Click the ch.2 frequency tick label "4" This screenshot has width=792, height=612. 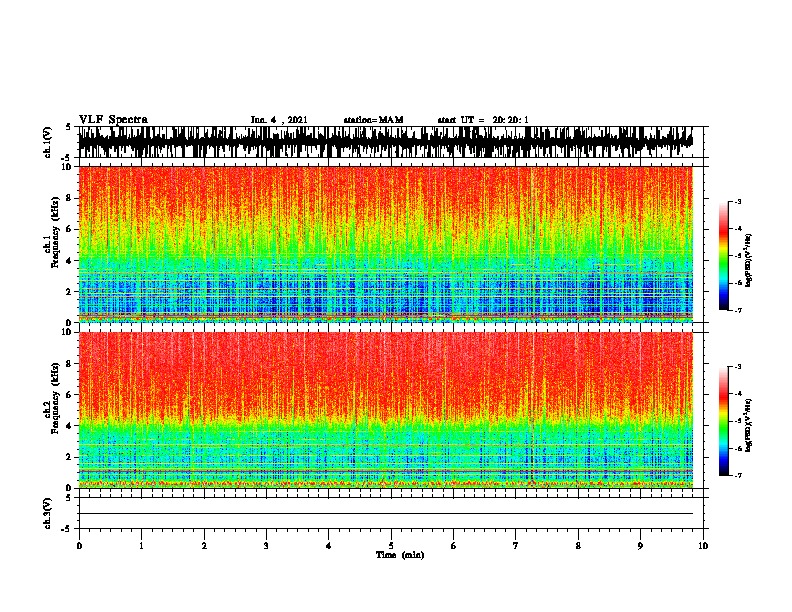tap(70, 426)
